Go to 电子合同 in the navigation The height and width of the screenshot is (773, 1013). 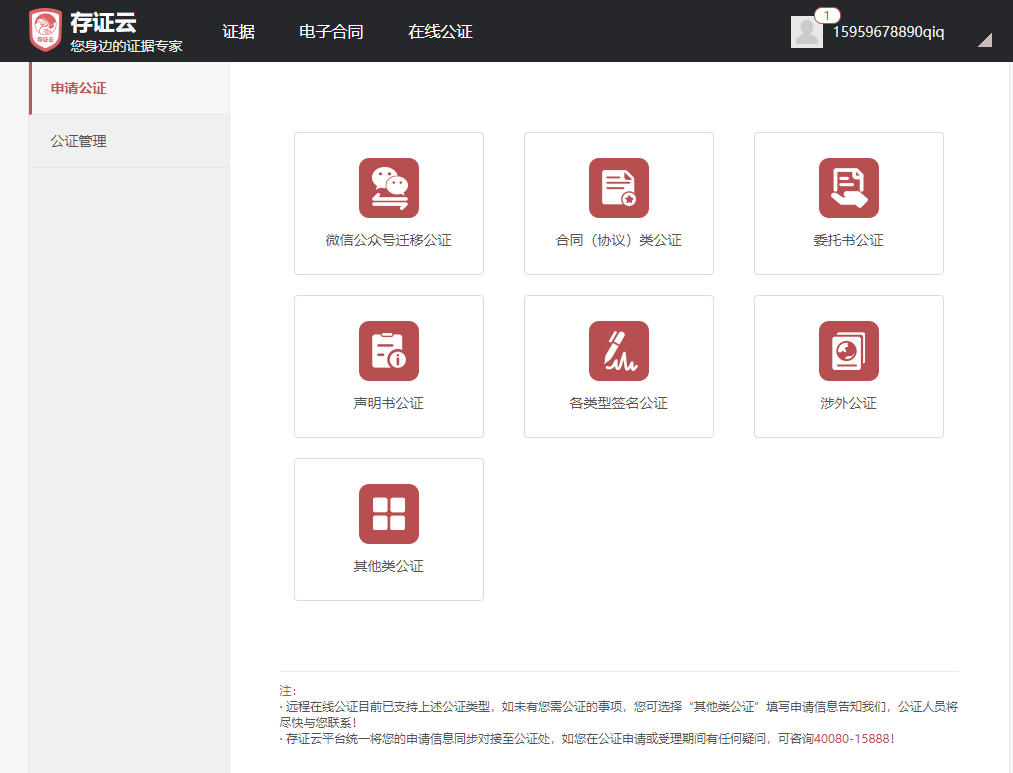(x=331, y=32)
